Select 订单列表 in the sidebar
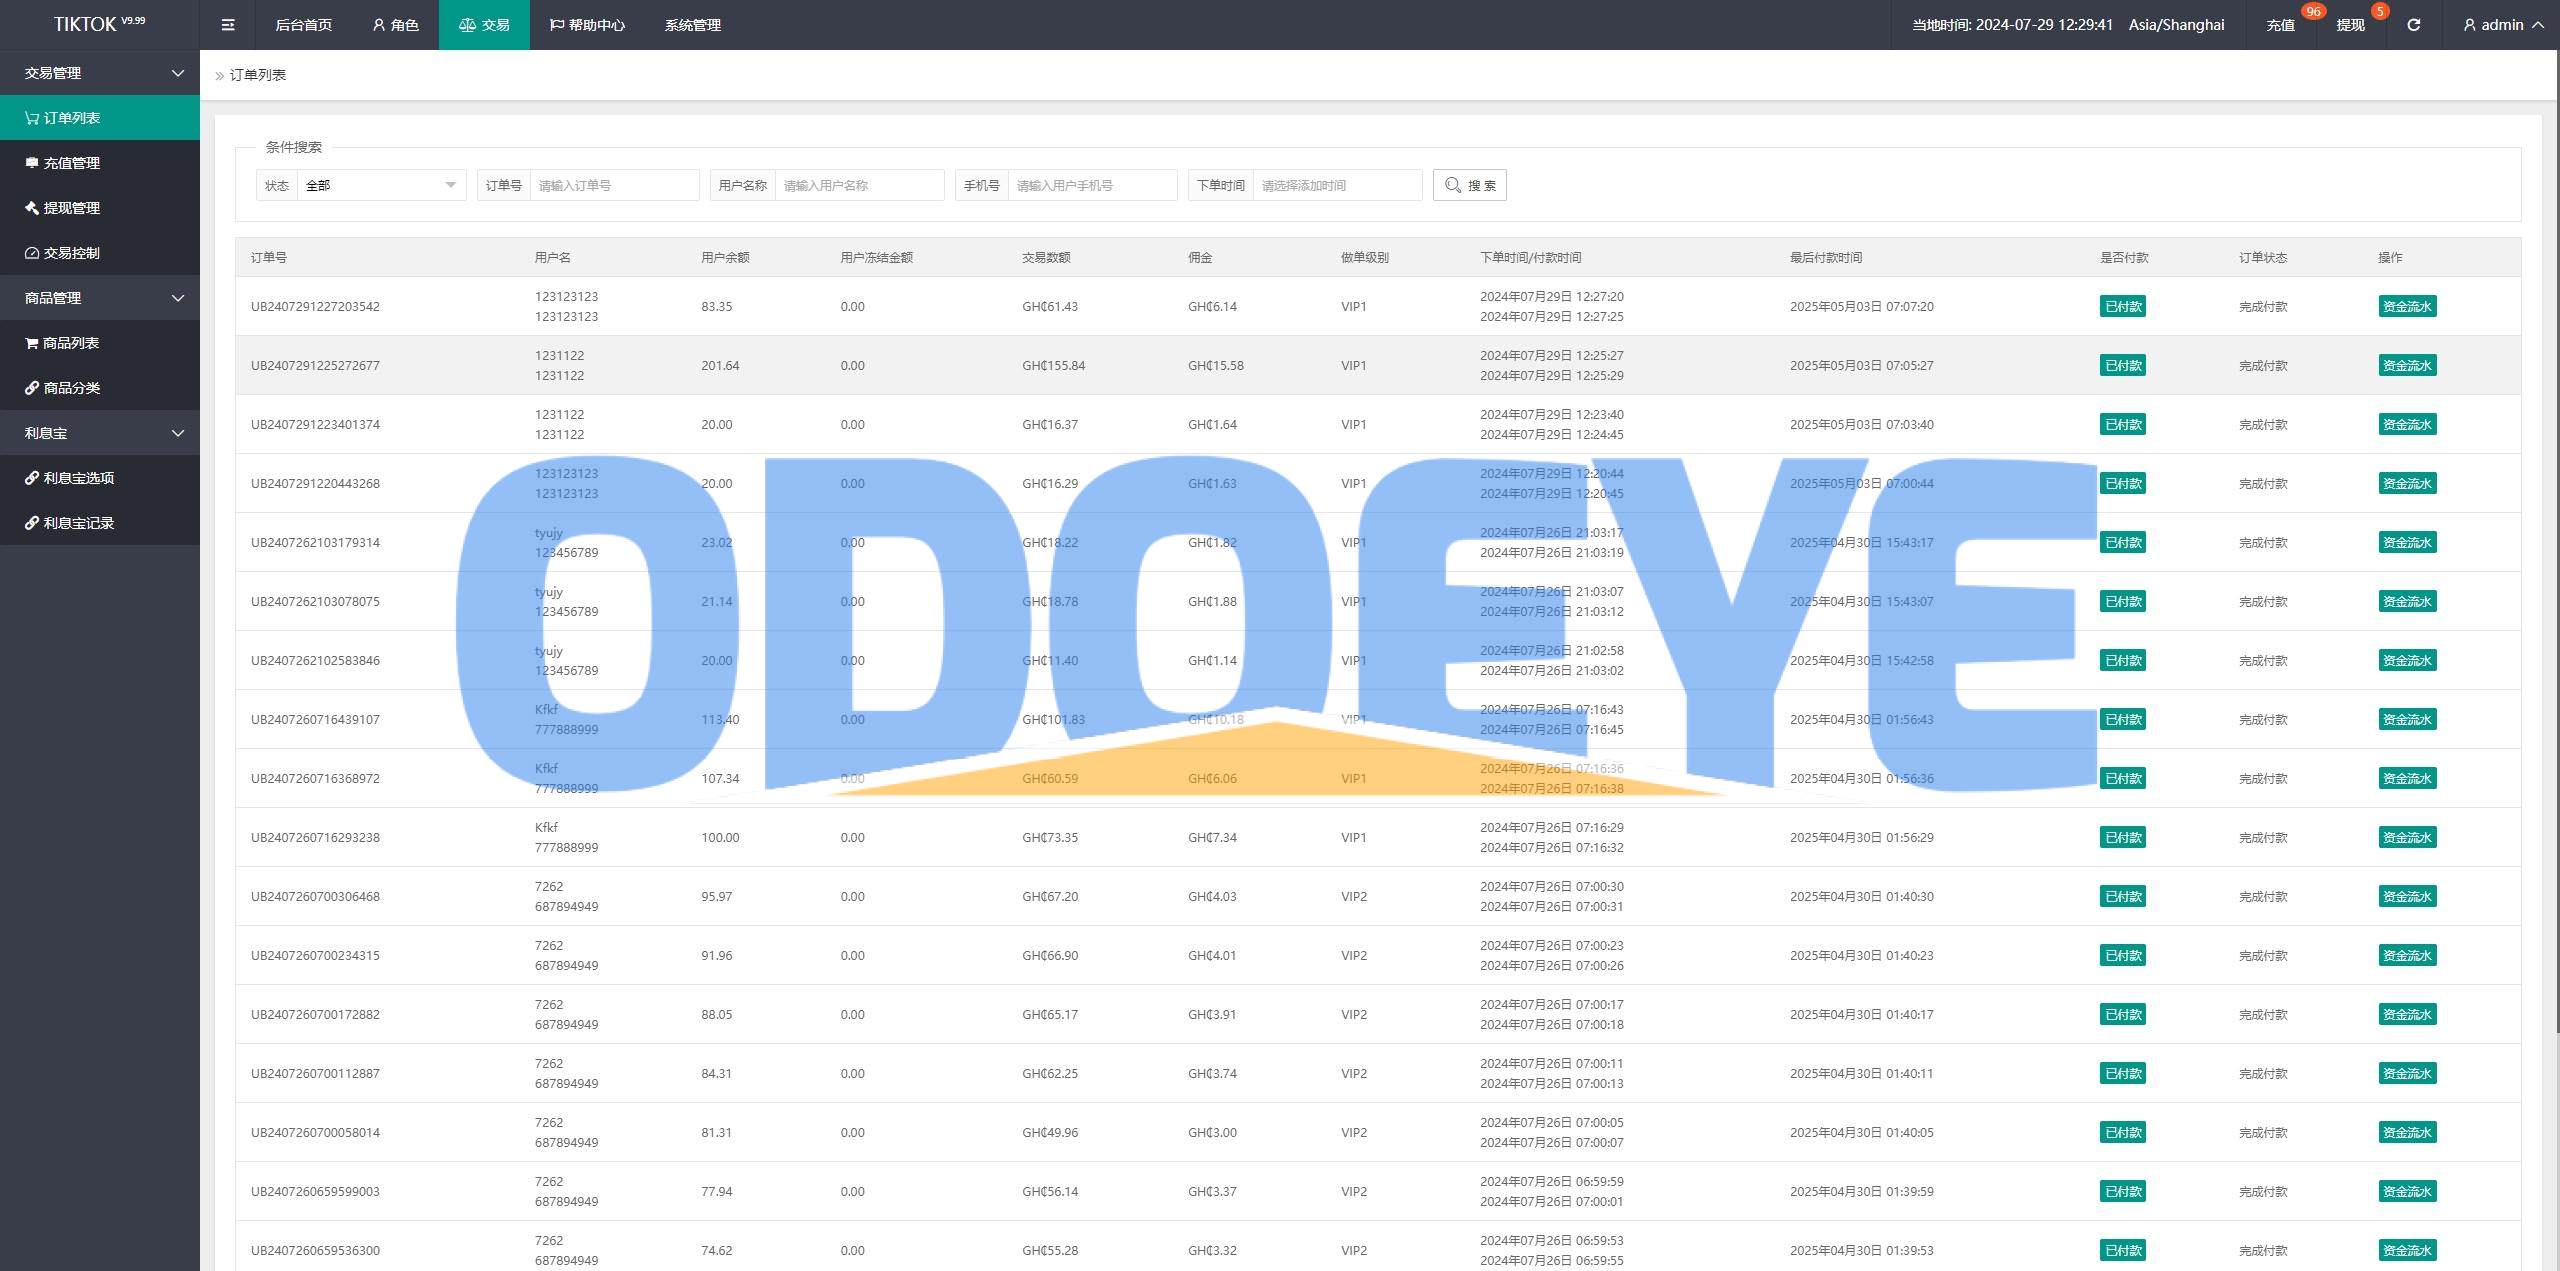The image size is (2560, 1271). pyautogui.click(x=100, y=118)
